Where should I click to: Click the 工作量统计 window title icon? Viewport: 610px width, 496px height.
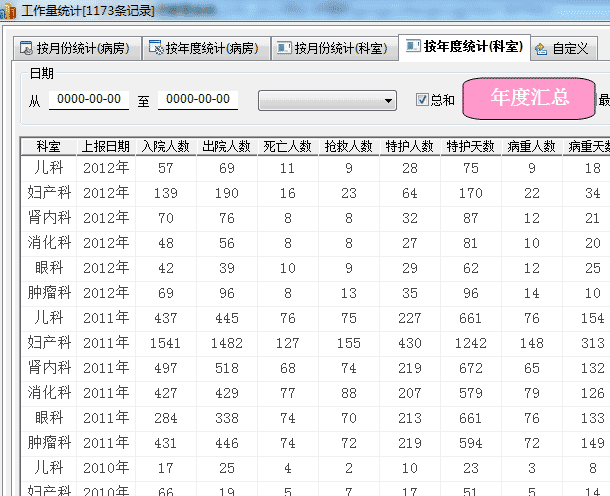[x=10, y=9]
